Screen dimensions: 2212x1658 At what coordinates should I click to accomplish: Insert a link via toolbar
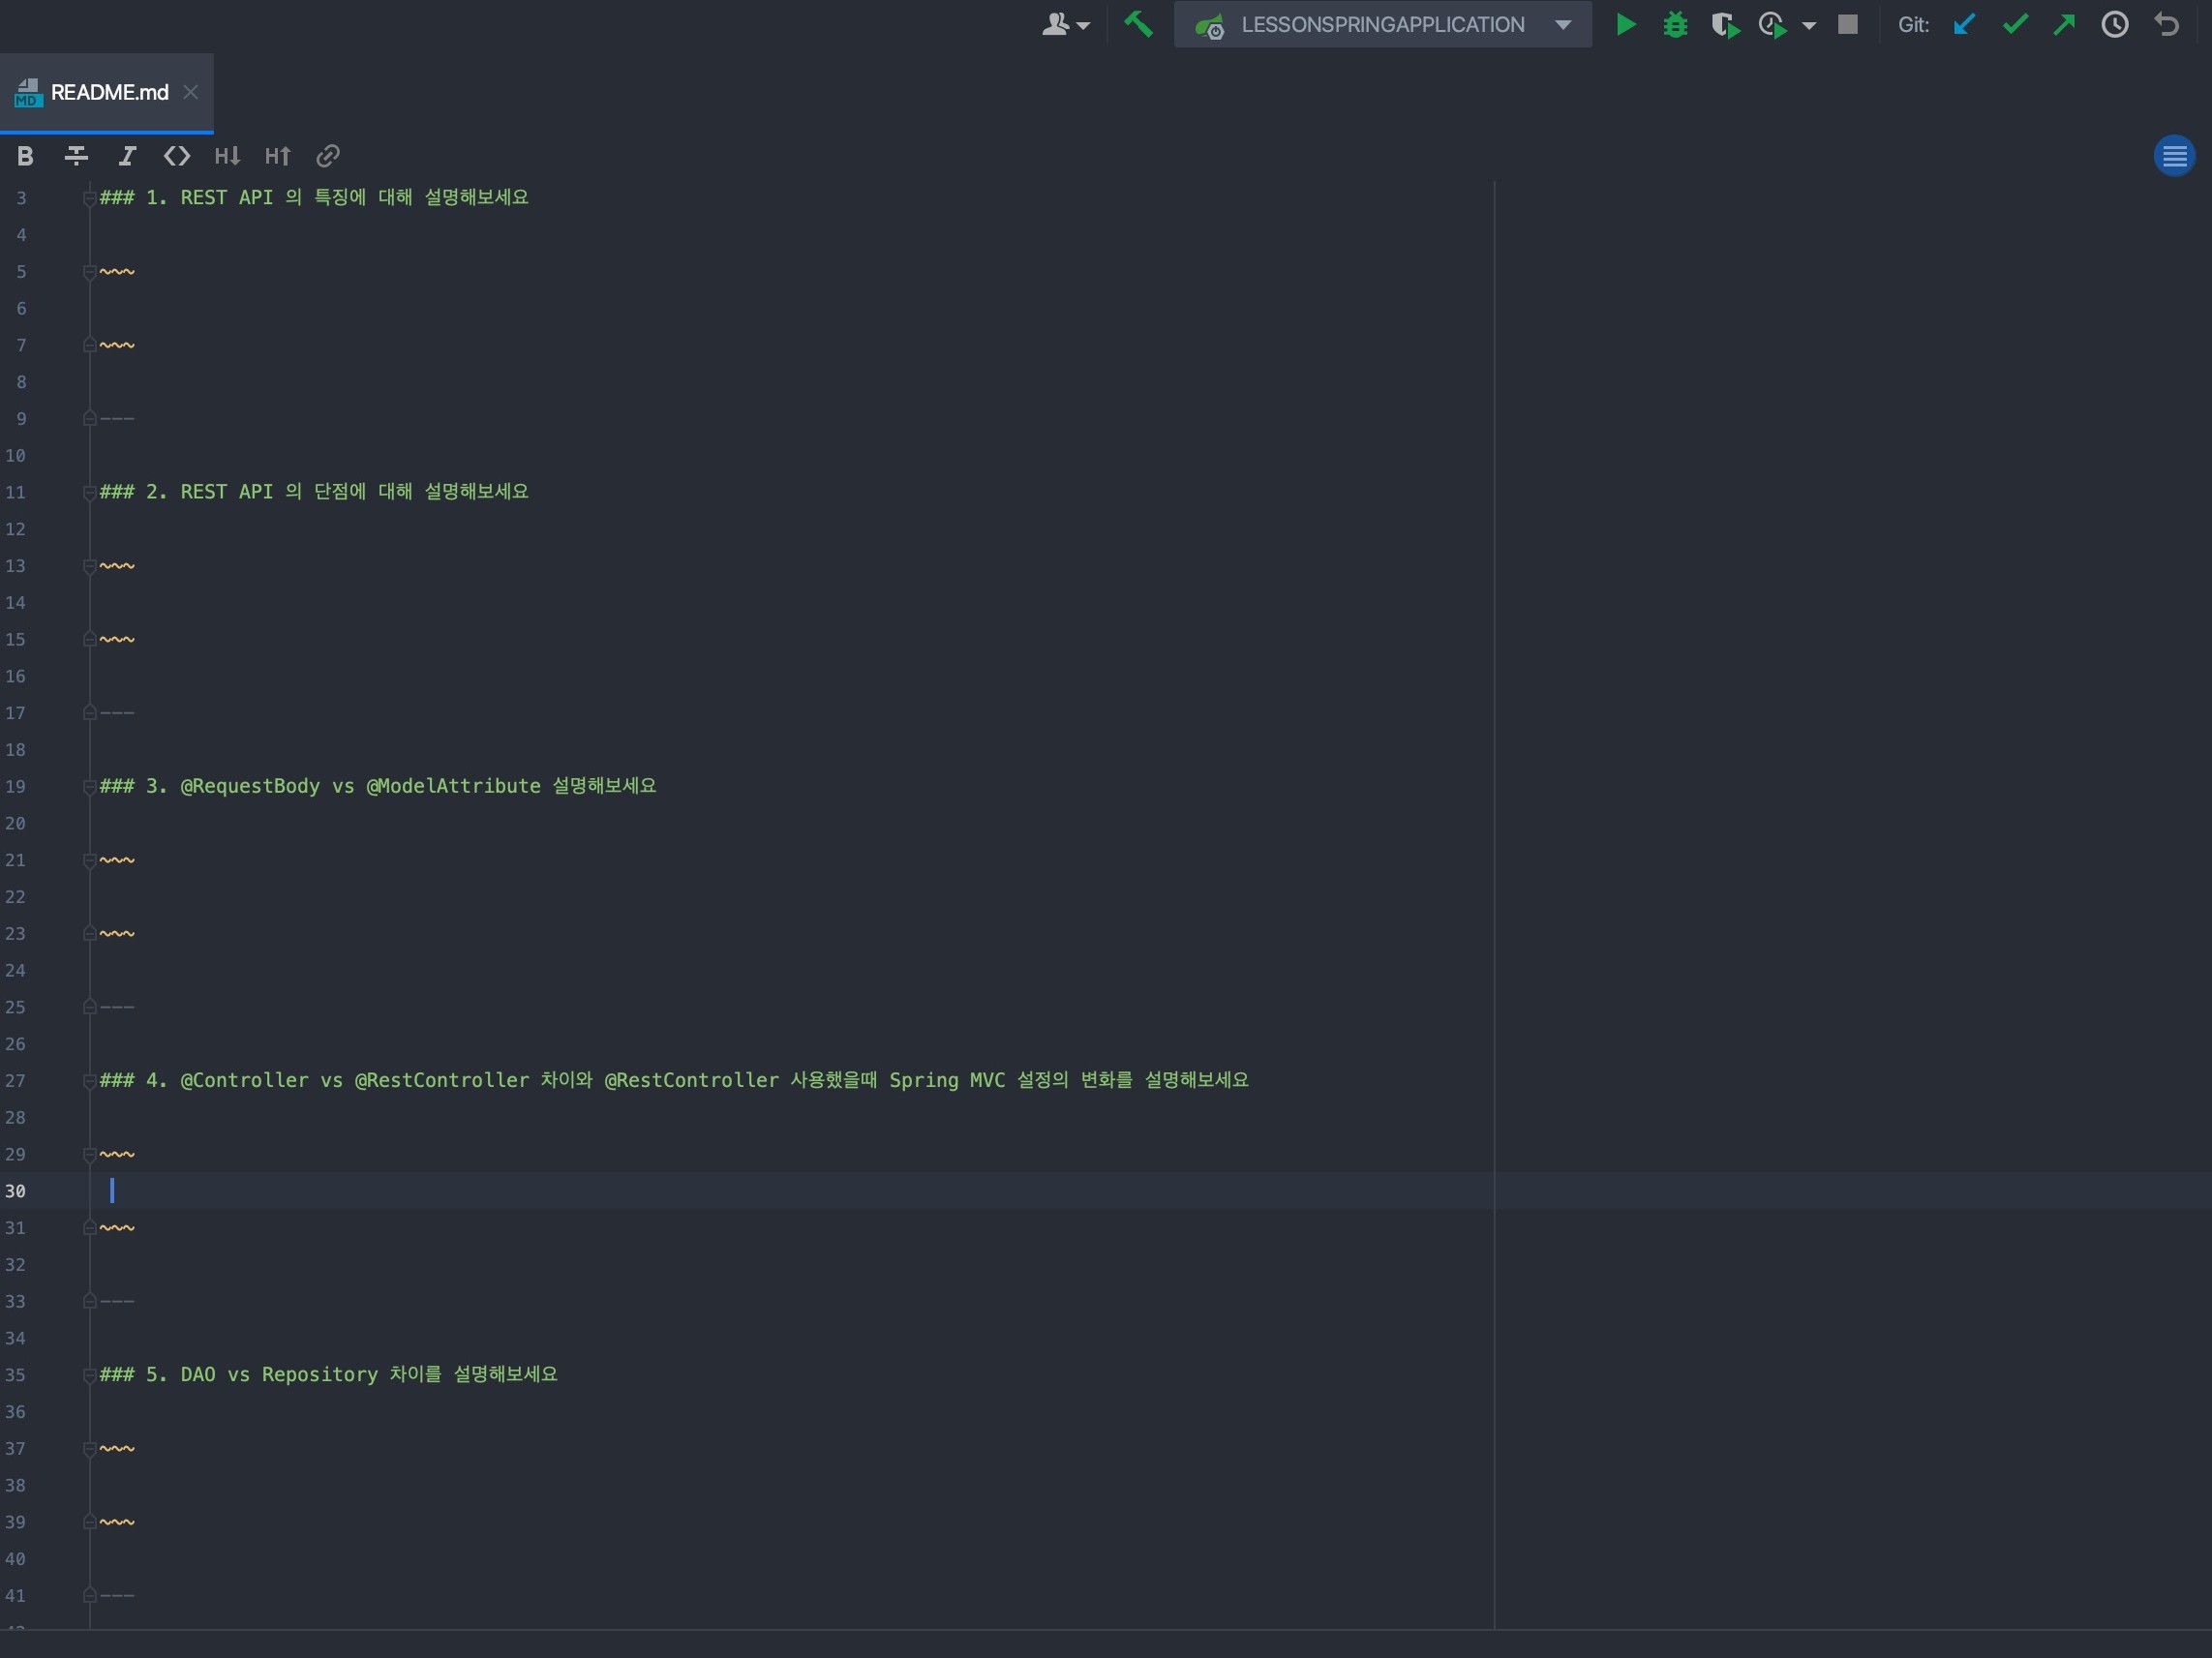click(328, 156)
